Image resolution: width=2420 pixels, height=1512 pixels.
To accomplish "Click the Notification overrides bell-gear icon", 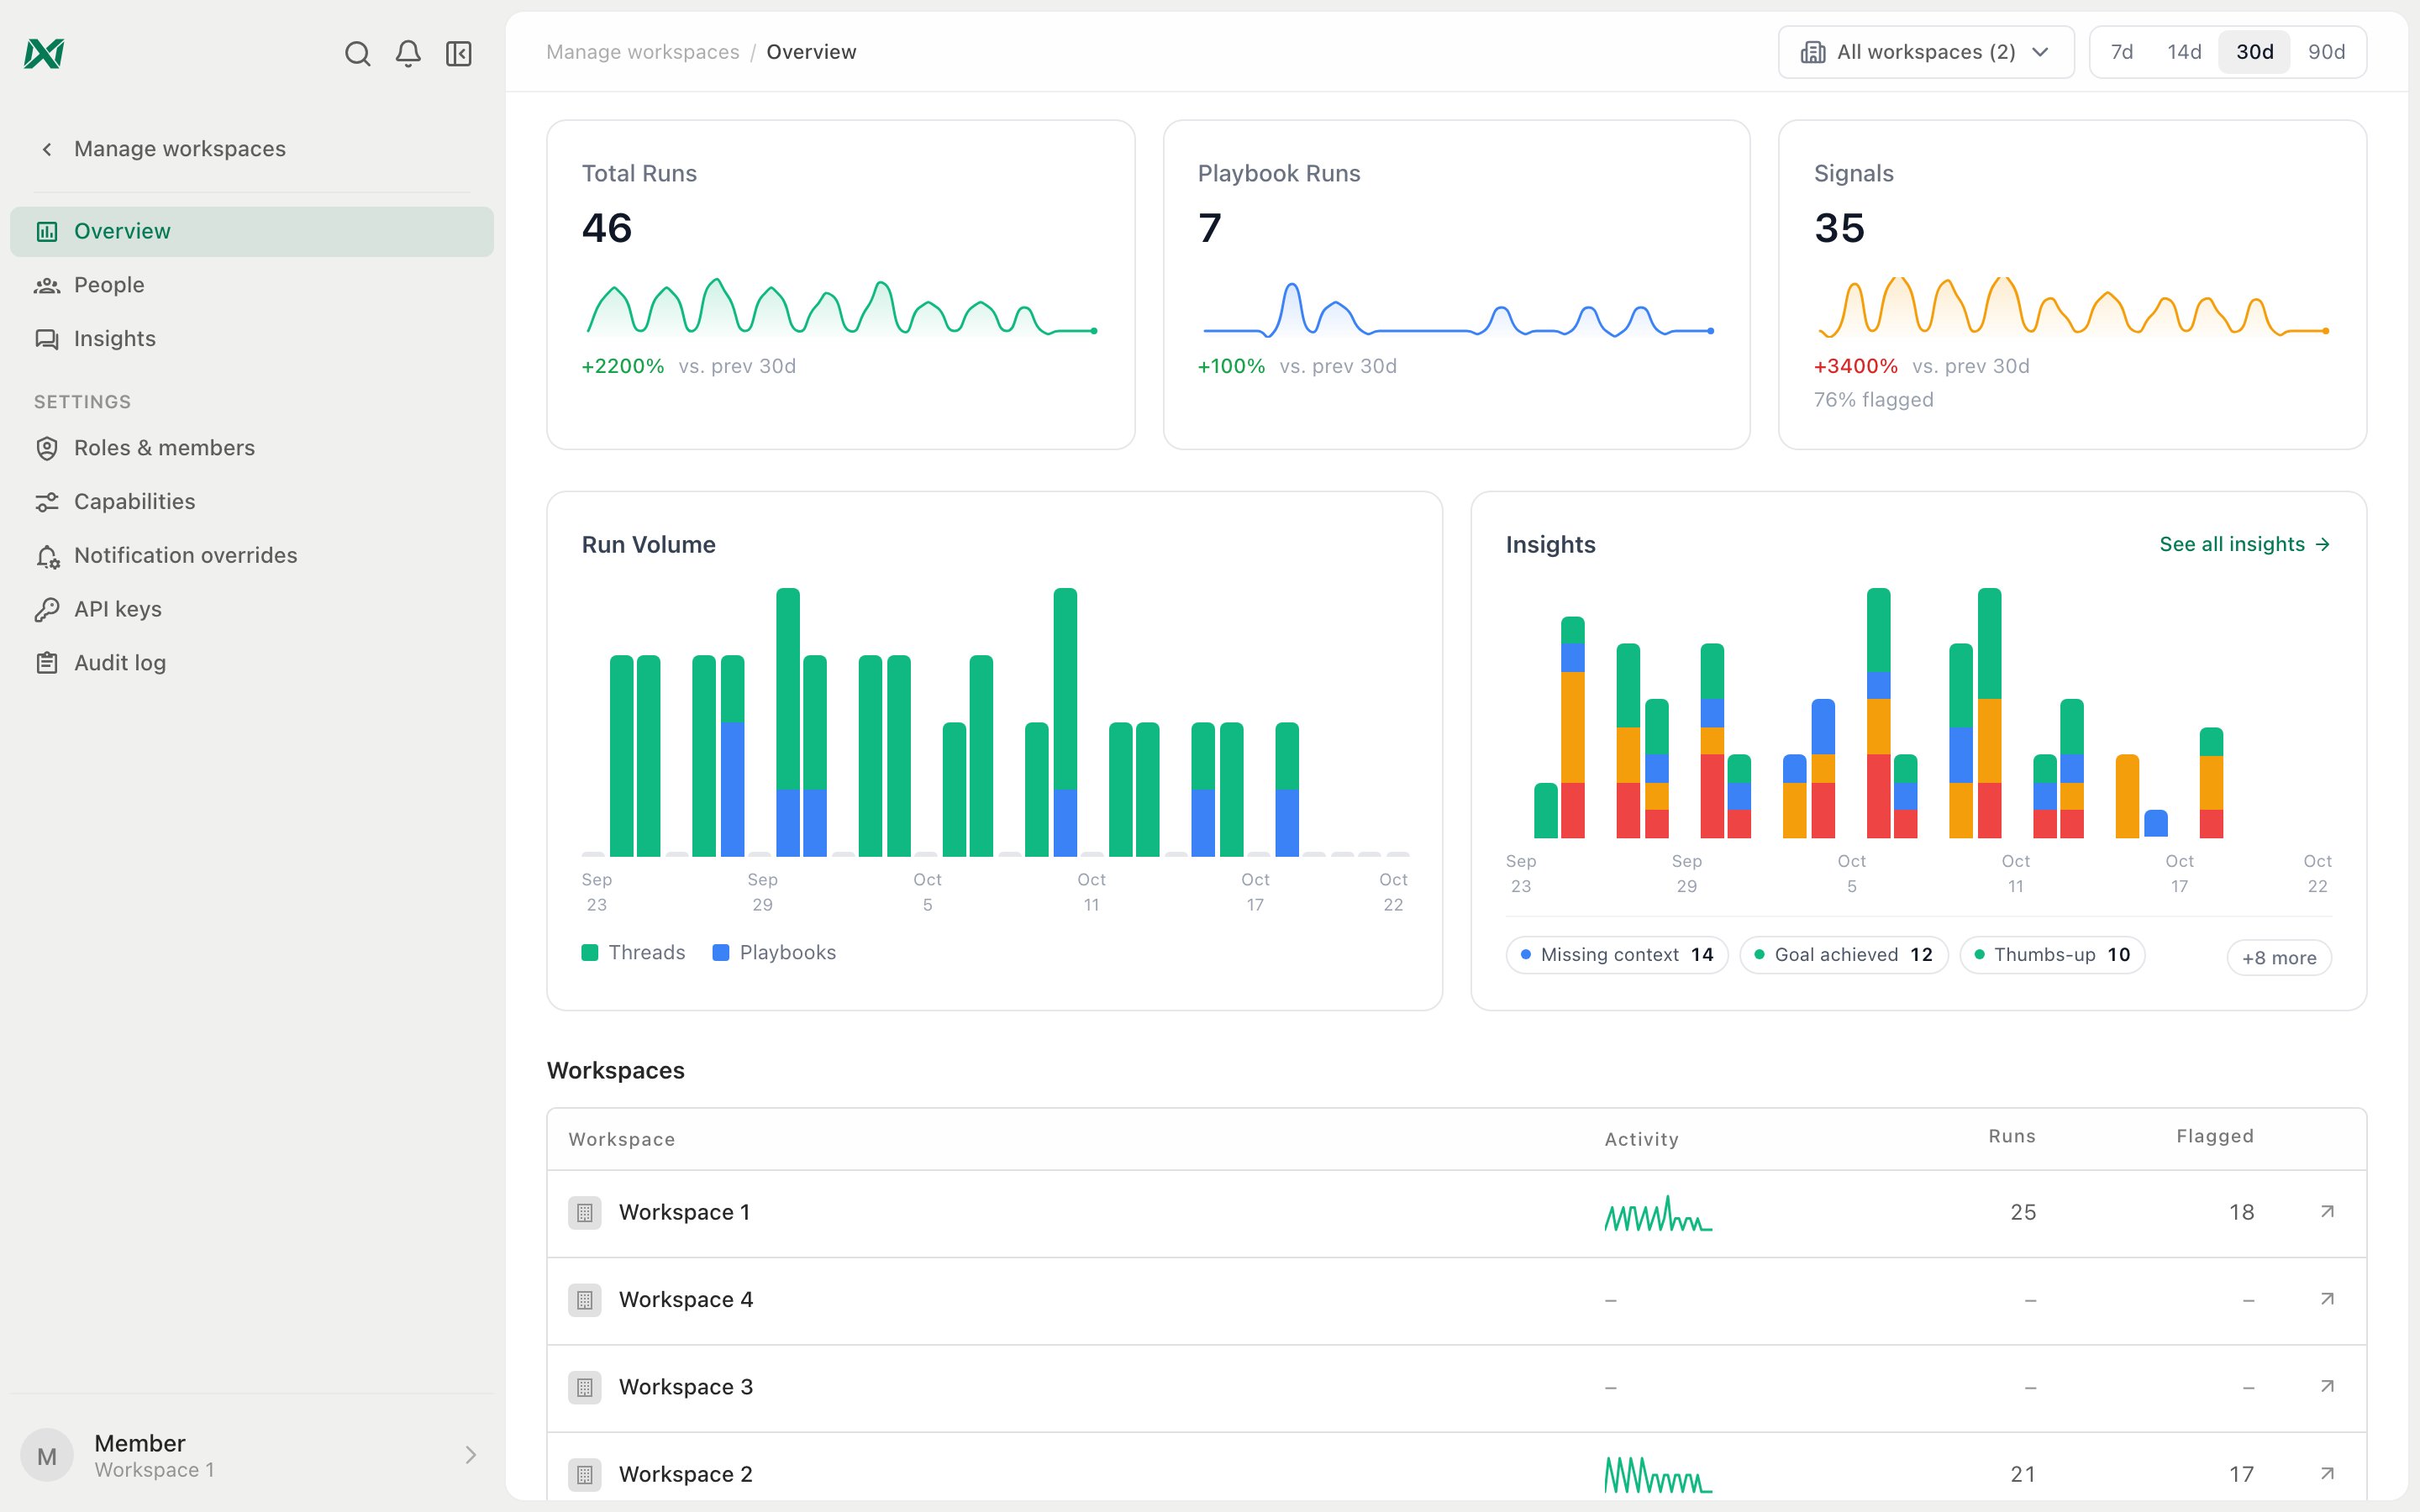I will point(47,556).
